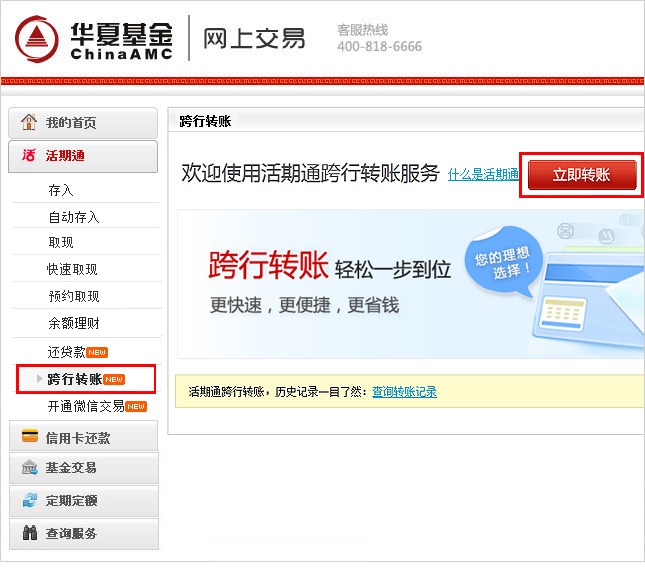This screenshot has width=645, height=570.
Task: Click the triangle arrow before 跨行转账 menu item
Action: click(39, 378)
